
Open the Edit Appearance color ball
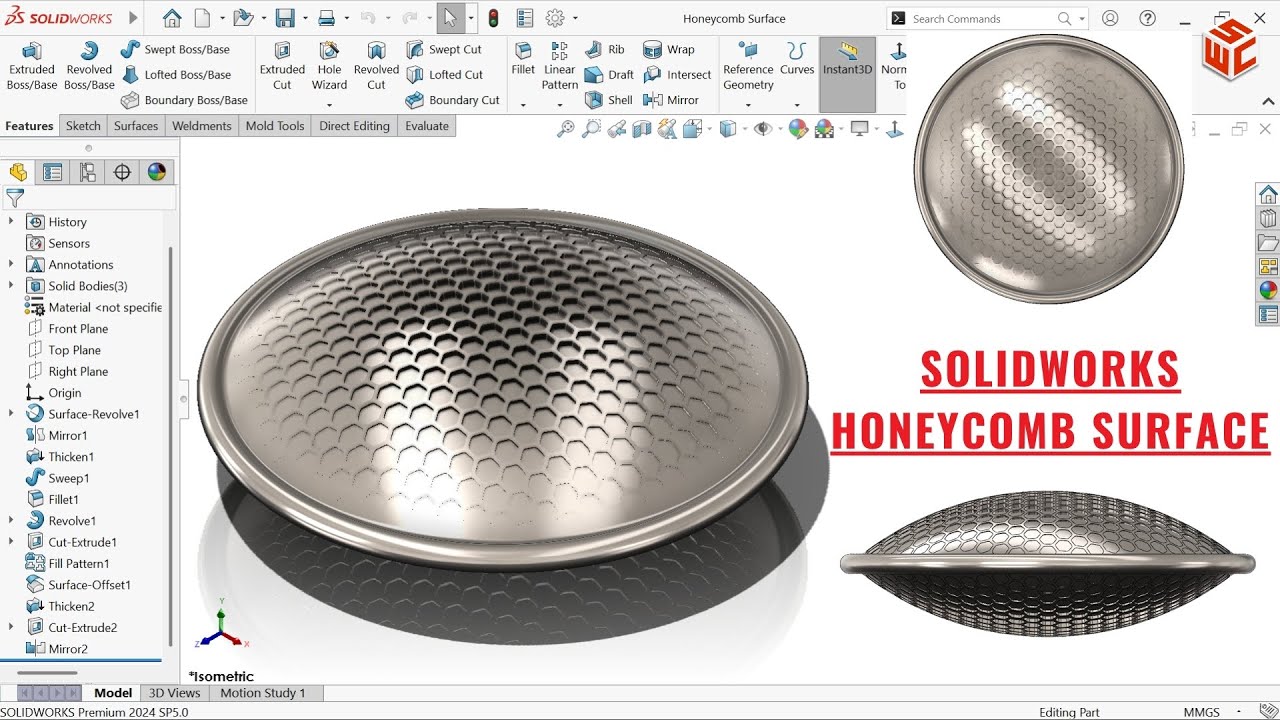[x=797, y=128]
